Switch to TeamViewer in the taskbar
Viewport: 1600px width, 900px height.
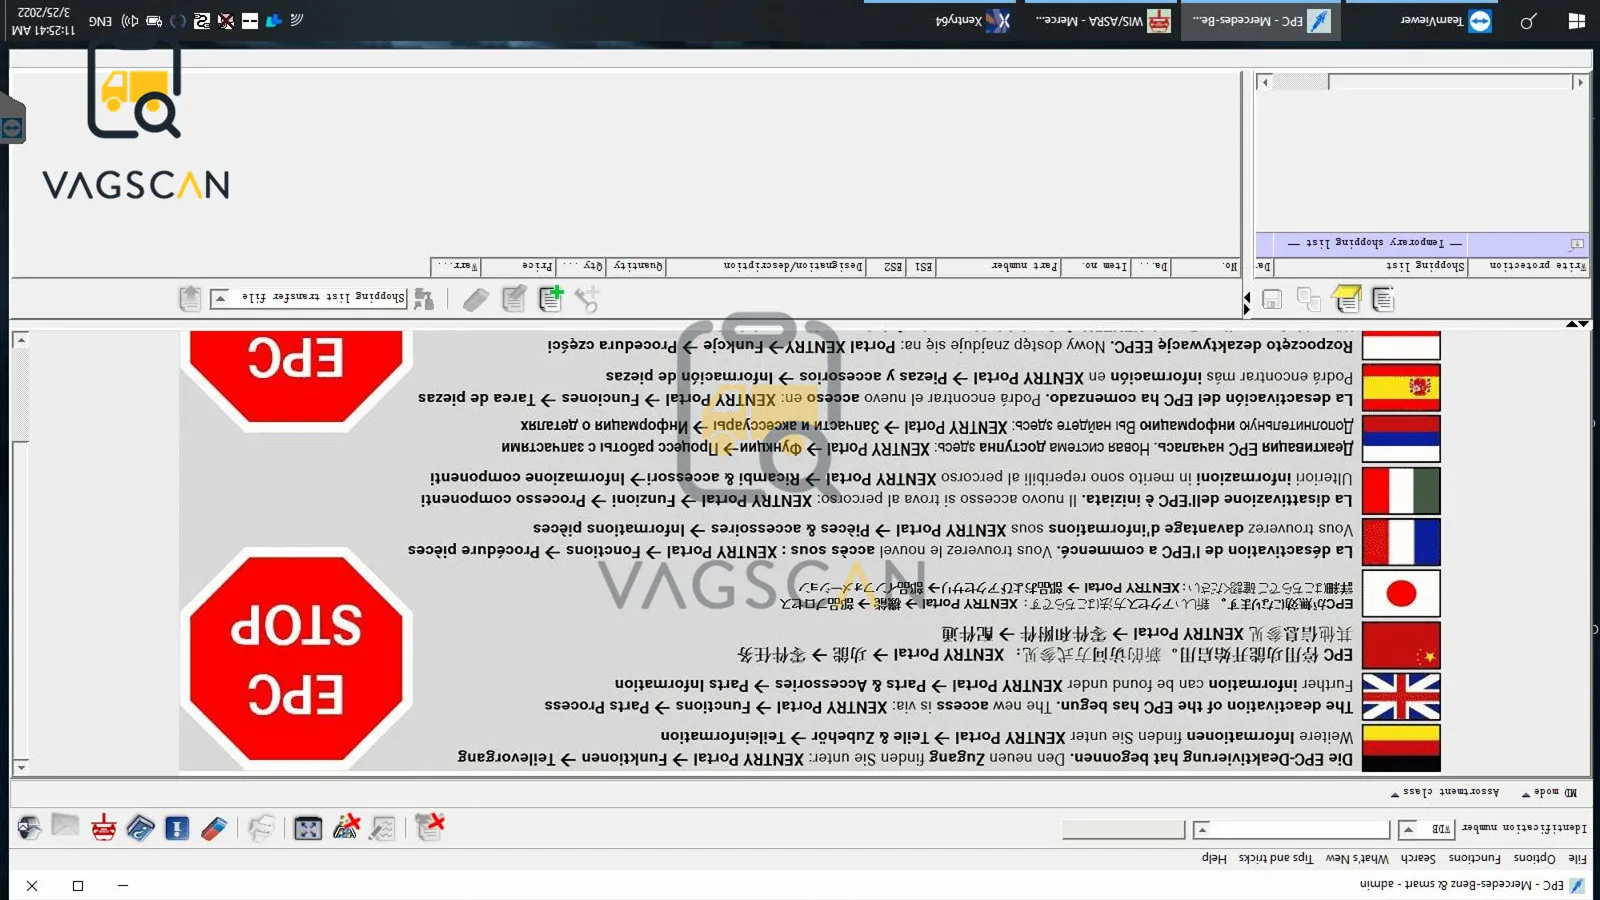point(1446,20)
